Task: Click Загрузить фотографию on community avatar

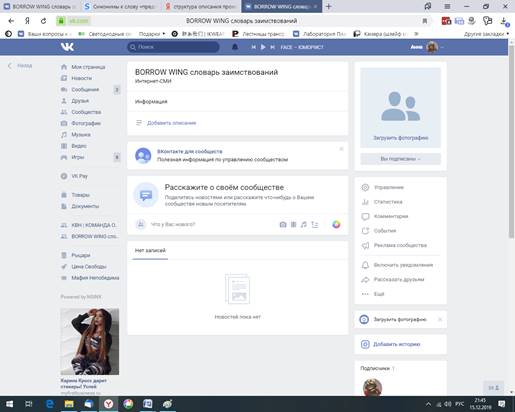Action: tap(400, 138)
